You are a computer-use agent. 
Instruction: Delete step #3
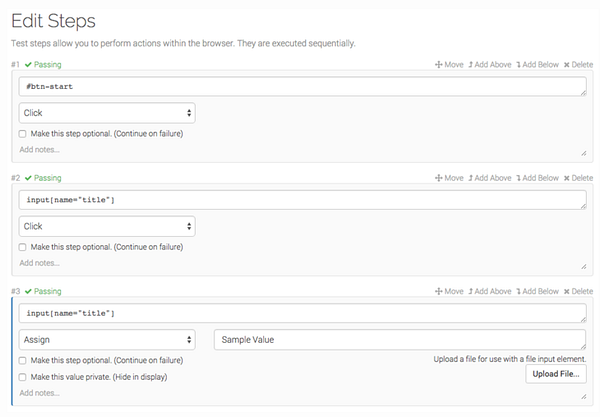(x=578, y=291)
